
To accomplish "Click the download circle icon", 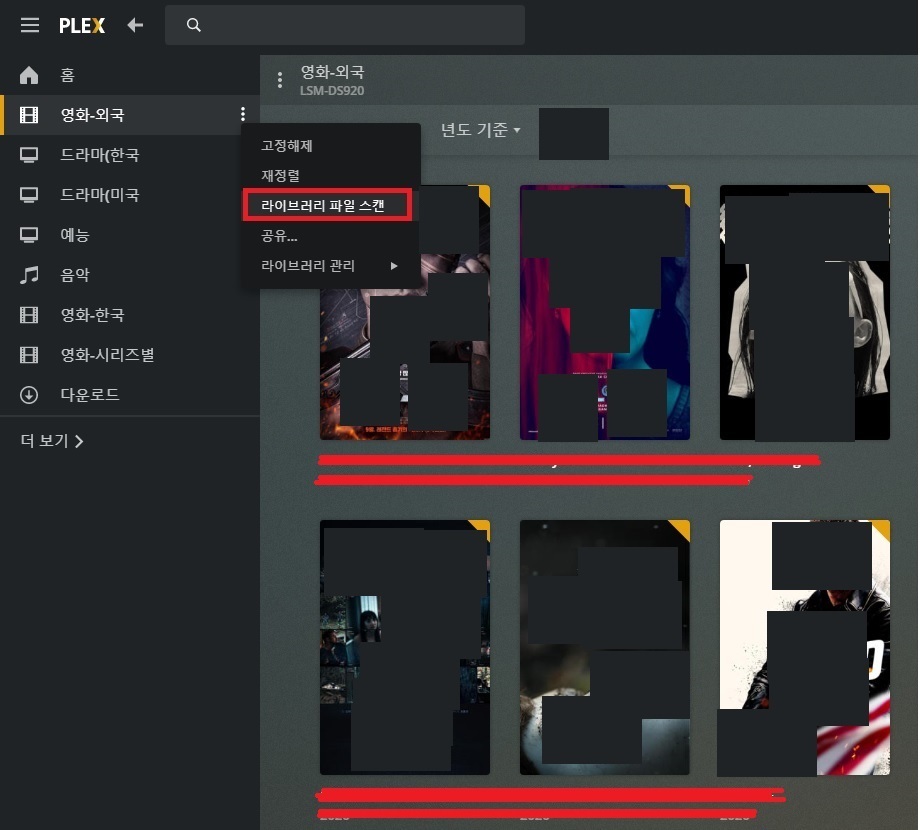I will pyautogui.click(x=29, y=395).
